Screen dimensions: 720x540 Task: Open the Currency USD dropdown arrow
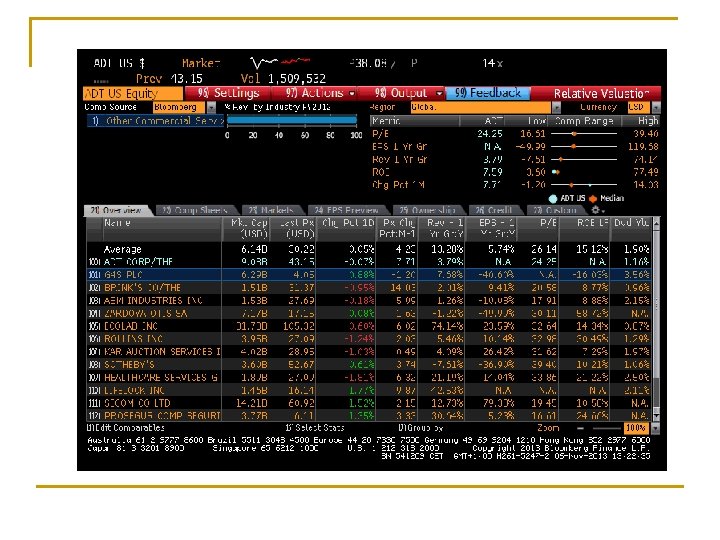point(656,107)
